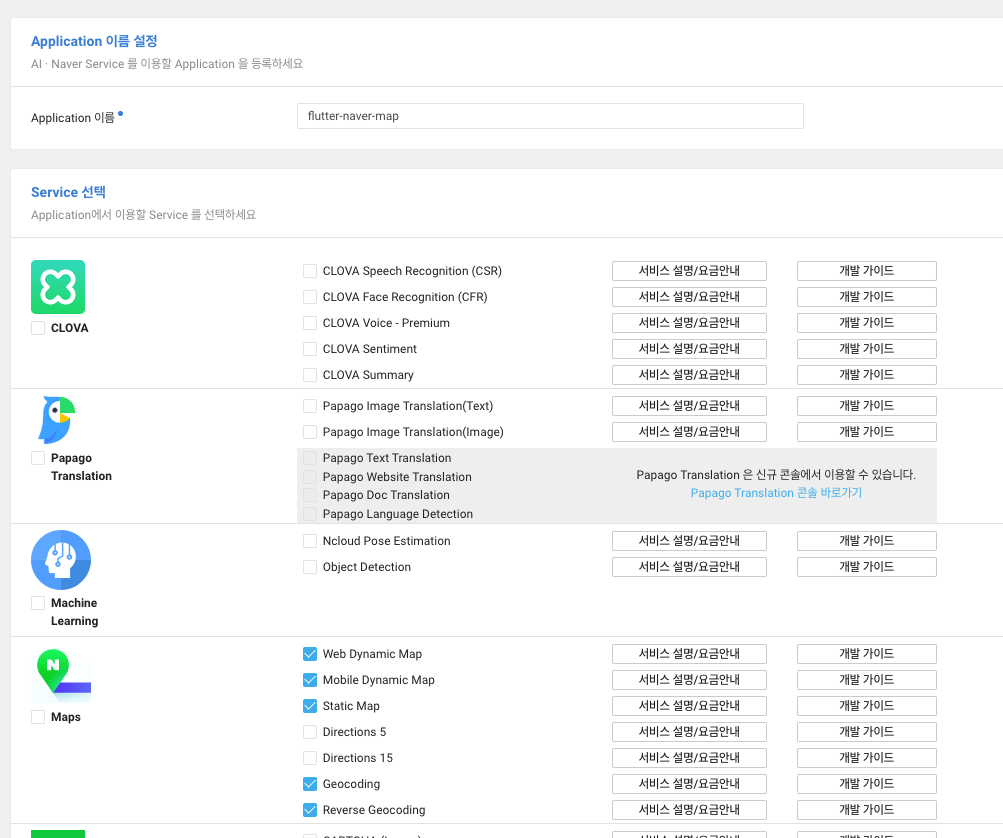Open 개발 가이드 for Geocoding

coord(867,784)
